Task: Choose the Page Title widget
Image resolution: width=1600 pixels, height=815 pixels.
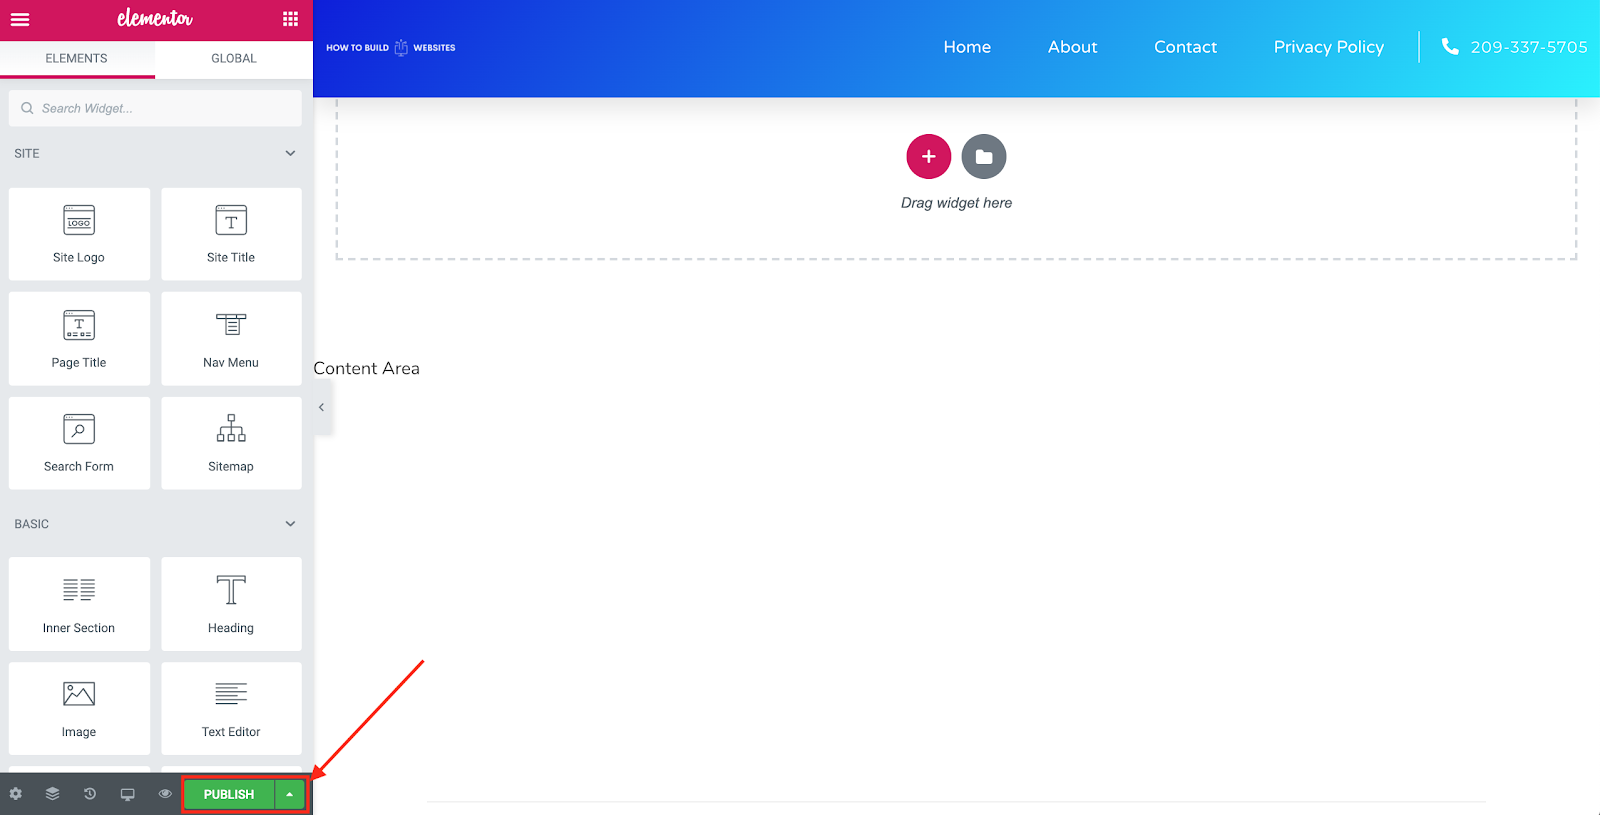Action: pyautogui.click(x=79, y=339)
